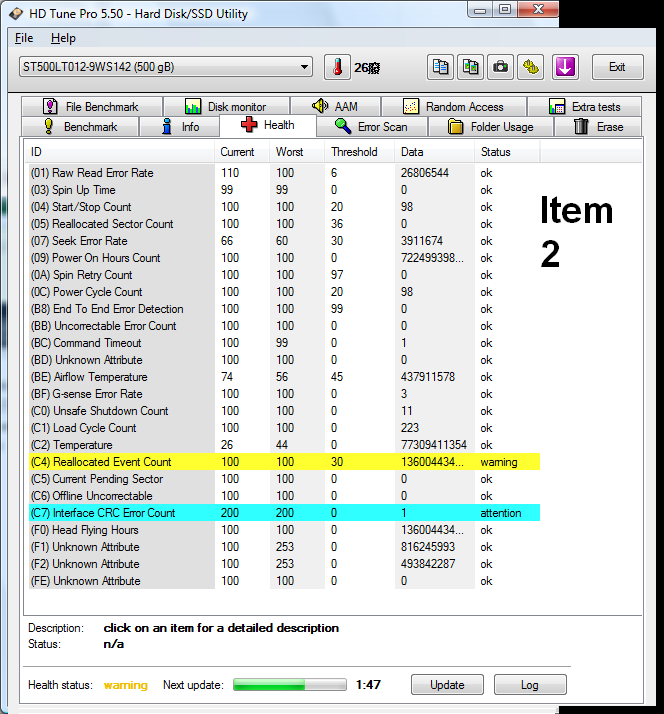664x714 pixels.
Task: Open the File menu
Action: point(24,38)
